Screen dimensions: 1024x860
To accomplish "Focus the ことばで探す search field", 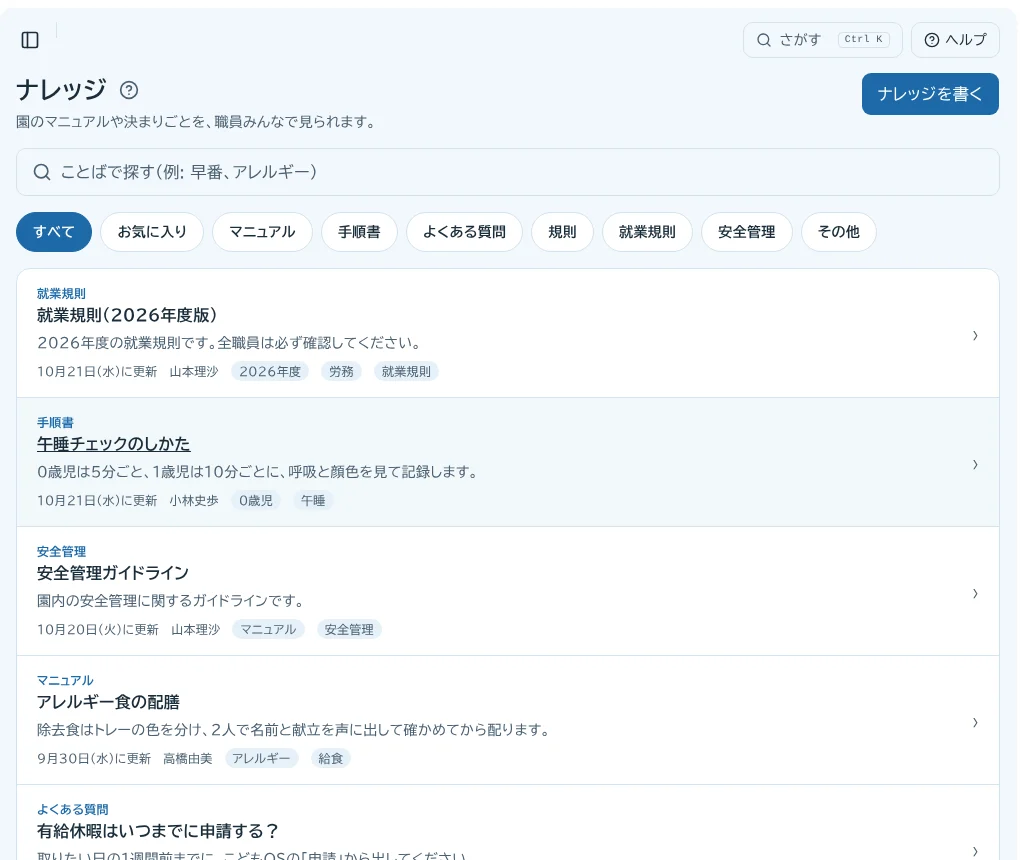I will (x=507, y=172).
